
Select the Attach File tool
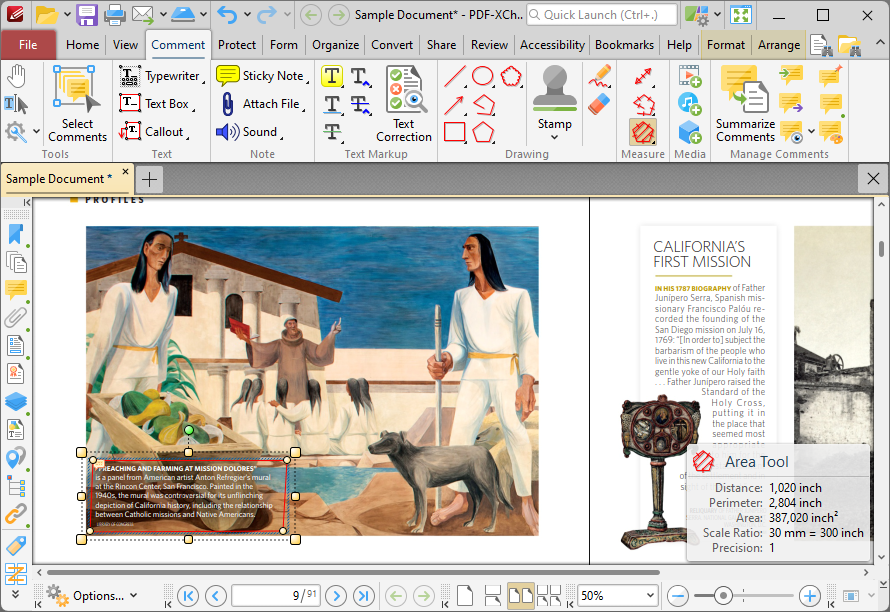click(262, 104)
